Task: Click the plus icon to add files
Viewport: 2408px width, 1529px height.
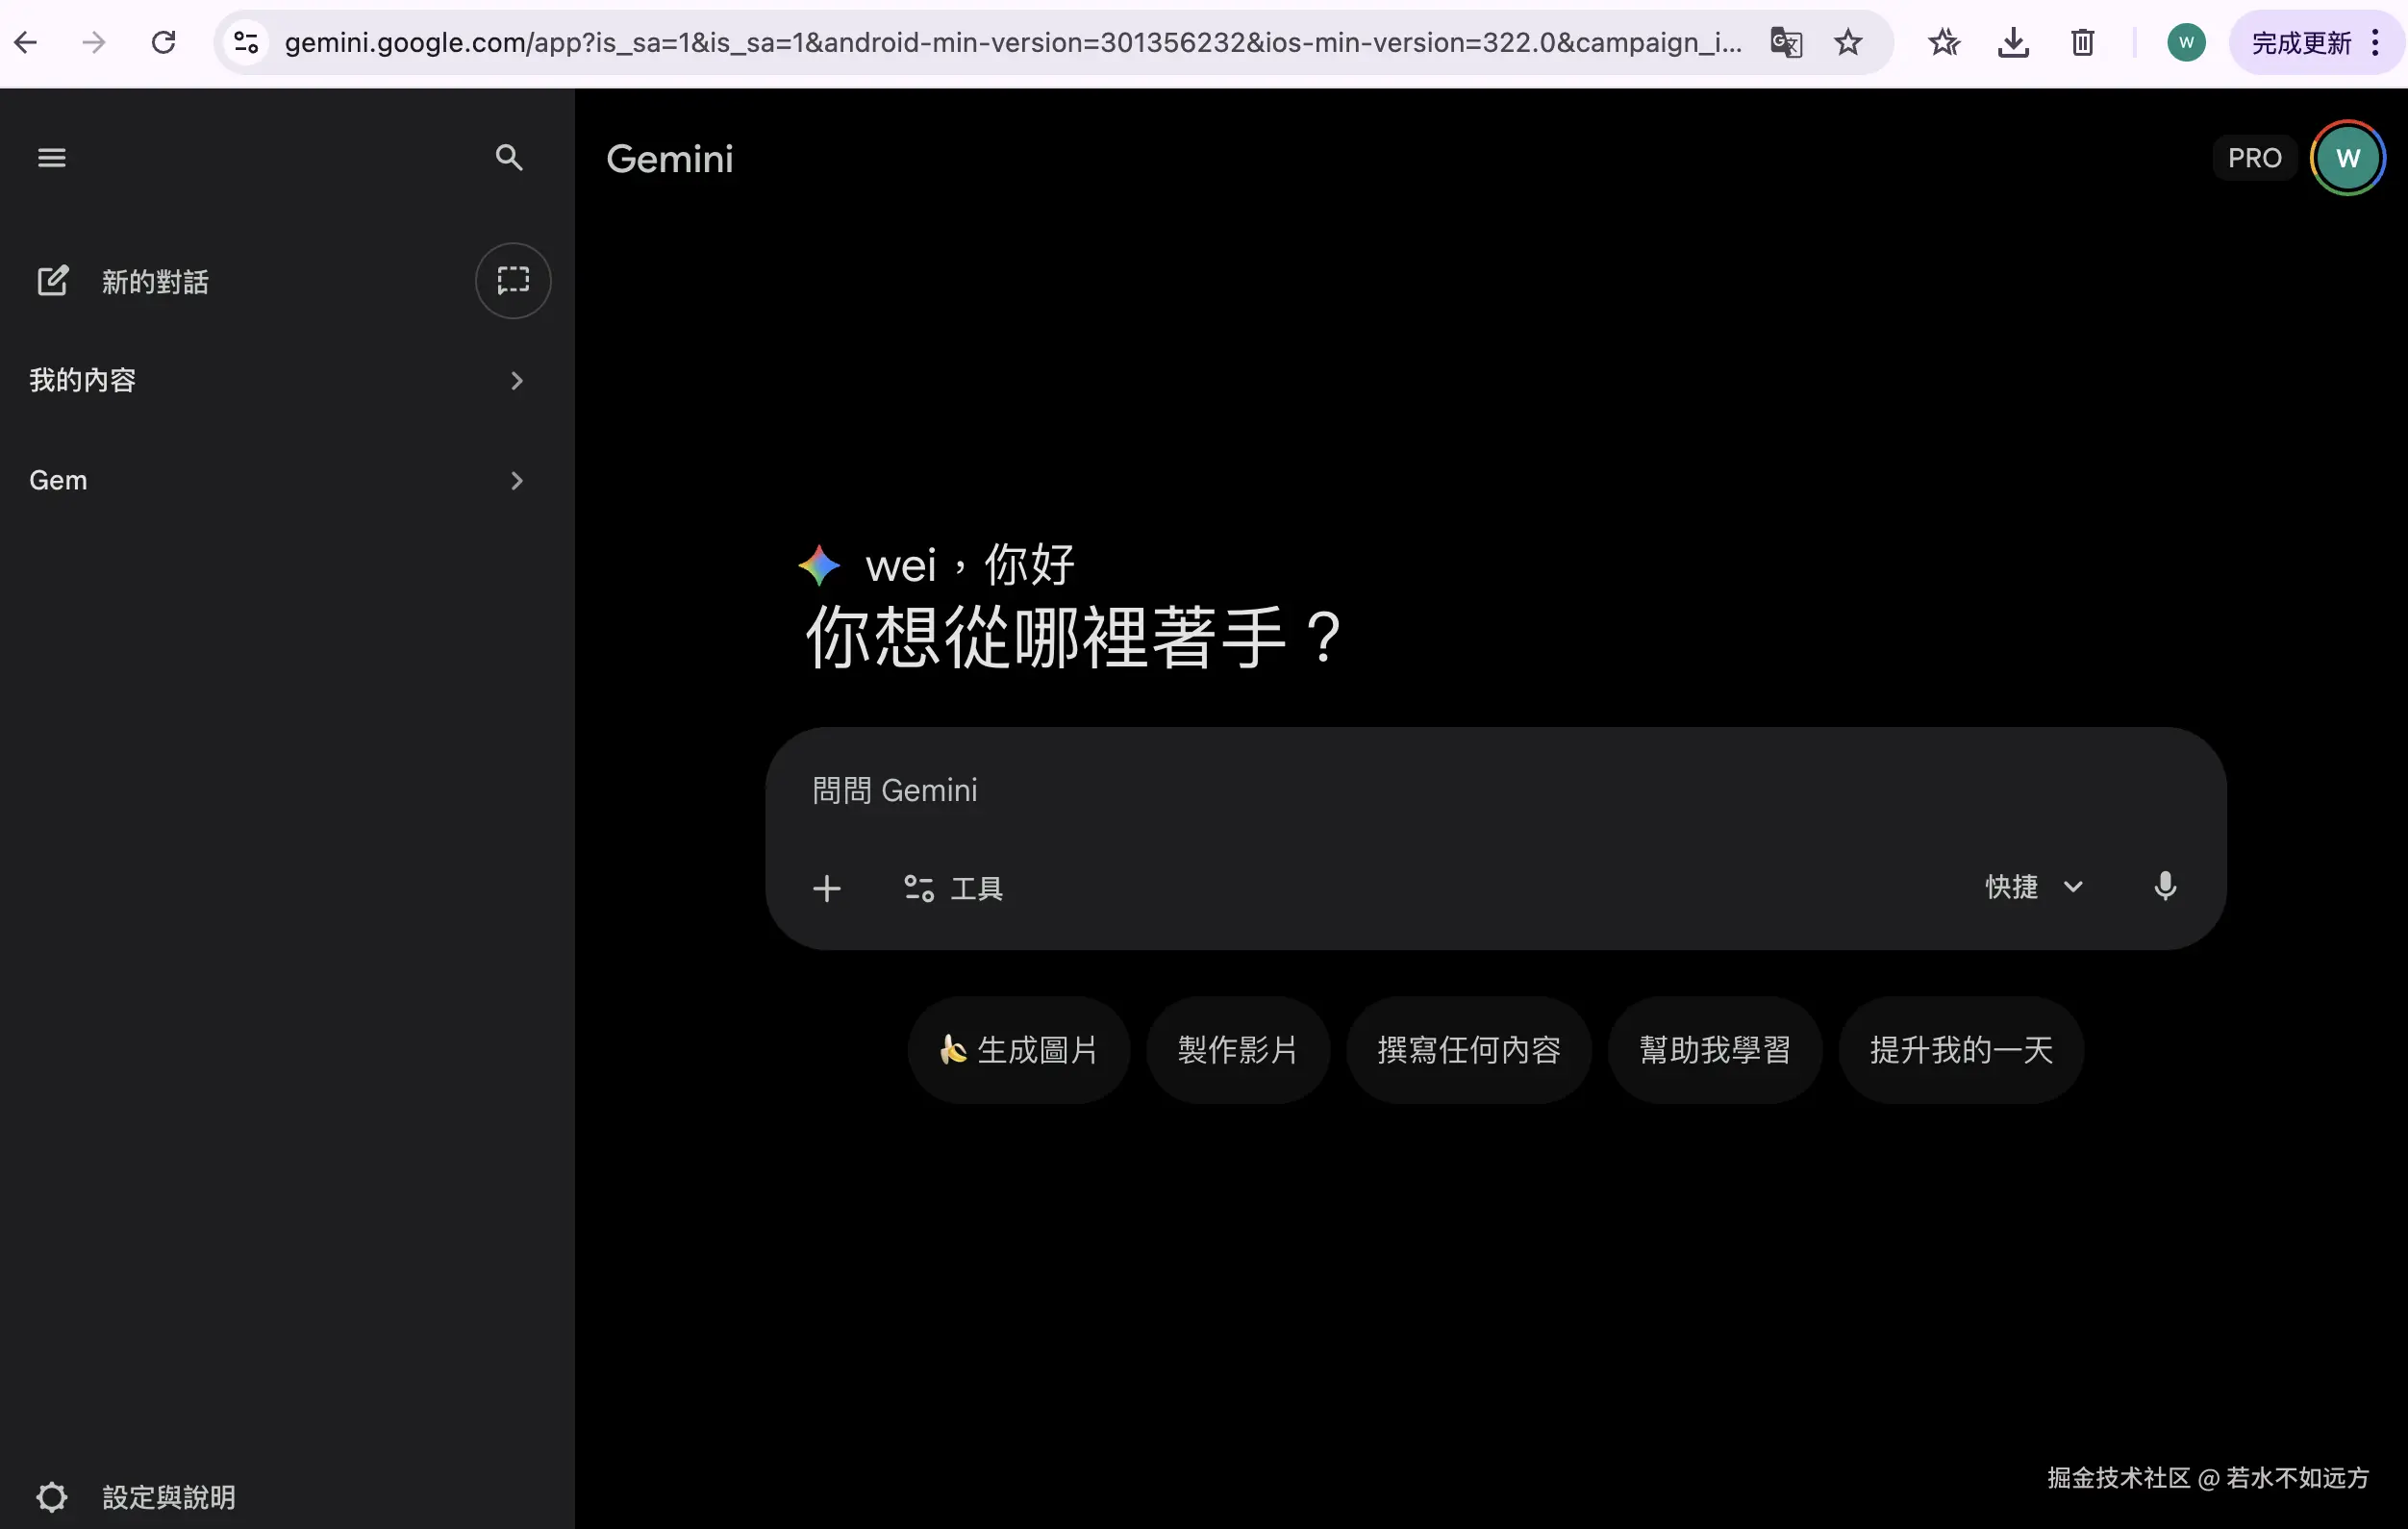Action: tap(827, 888)
